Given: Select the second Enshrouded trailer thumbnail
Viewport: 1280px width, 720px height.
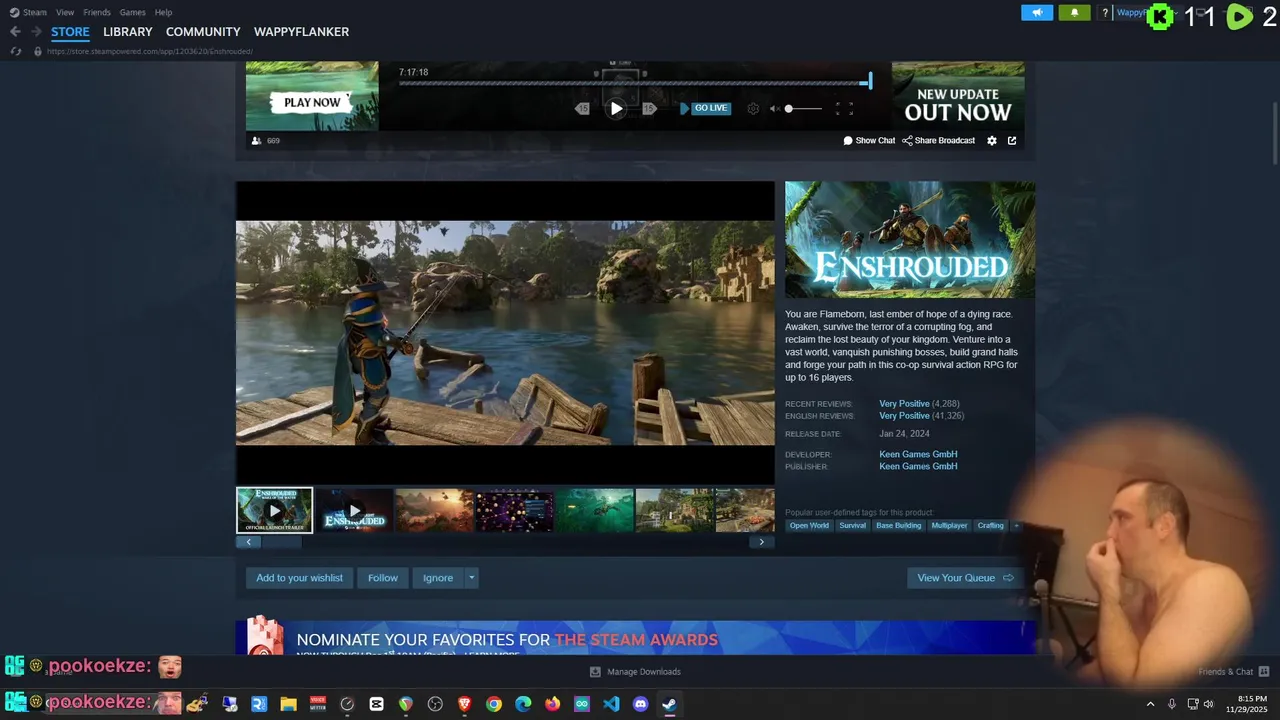Looking at the screenshot, I should pyautogui.click(x=354, y=510).
